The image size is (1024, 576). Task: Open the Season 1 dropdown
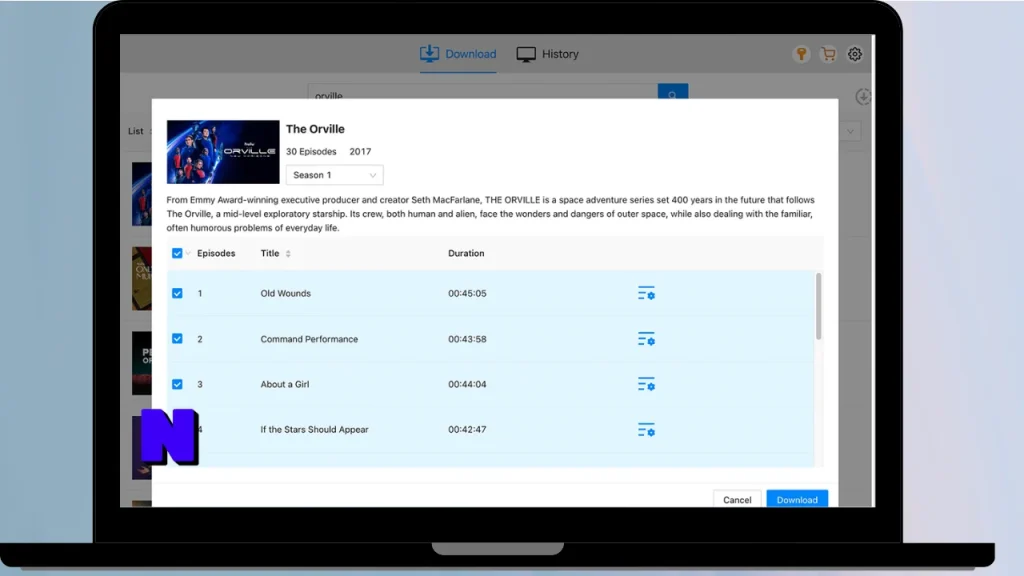tap(334, 175)
